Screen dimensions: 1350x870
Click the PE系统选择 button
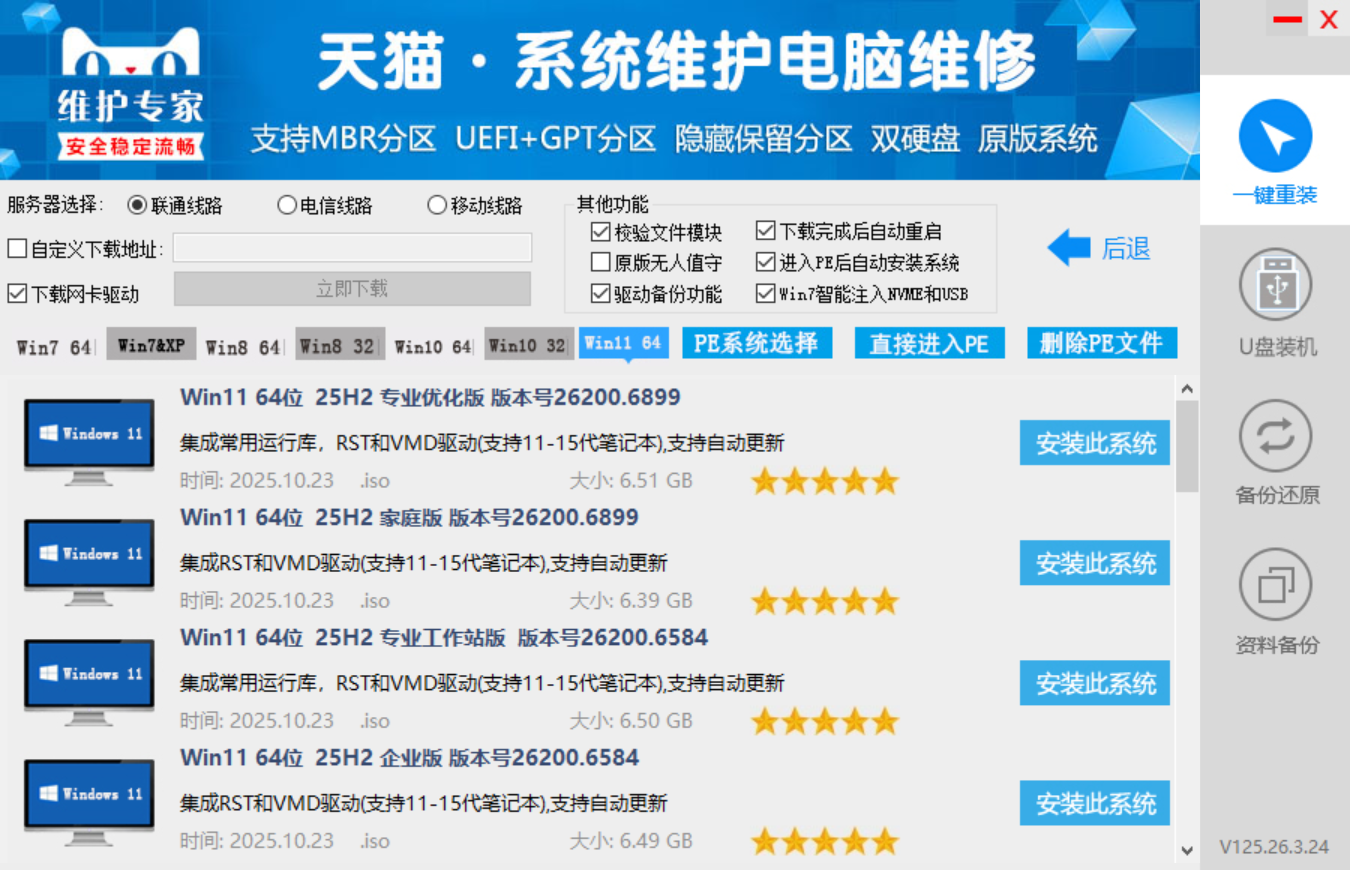[757, 343]
